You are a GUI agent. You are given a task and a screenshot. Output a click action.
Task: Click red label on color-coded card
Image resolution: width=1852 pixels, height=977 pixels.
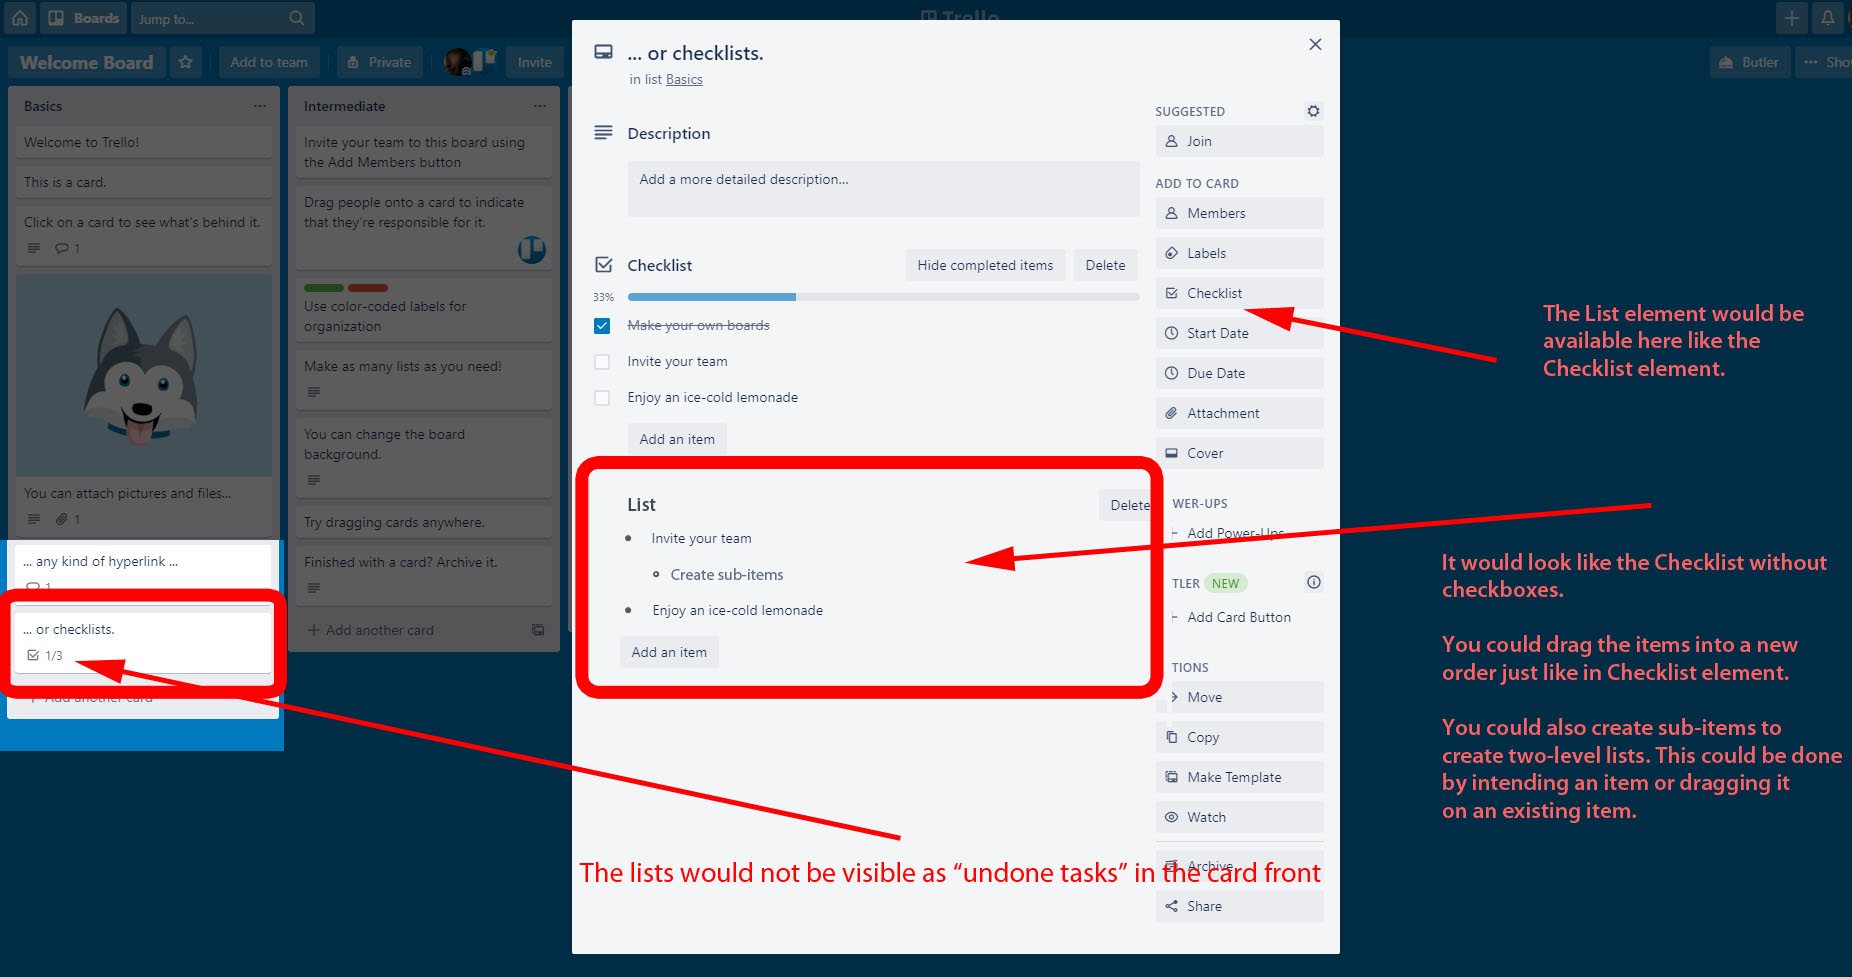tap(368, 288)
